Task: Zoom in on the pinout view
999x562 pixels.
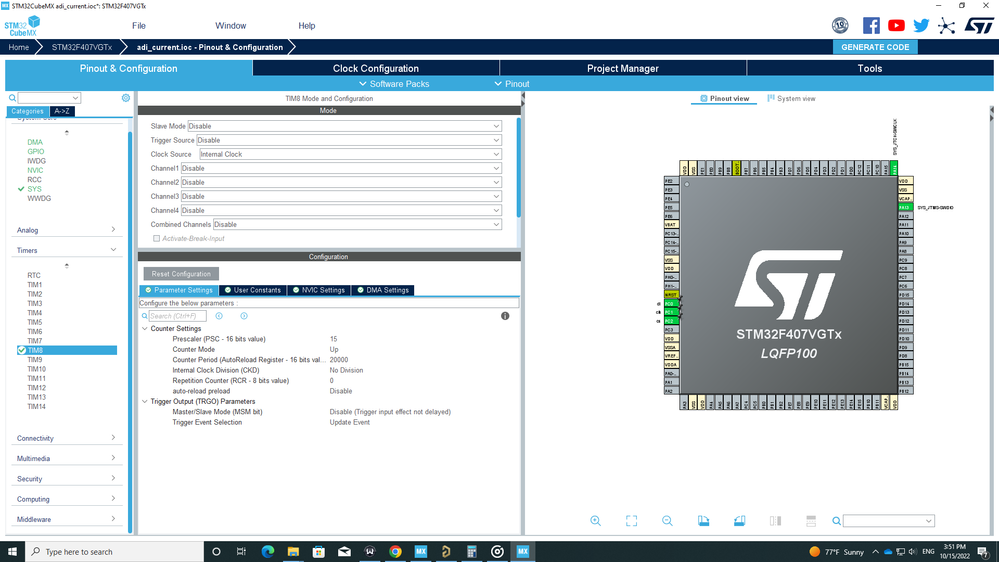Action: point(595,521)
